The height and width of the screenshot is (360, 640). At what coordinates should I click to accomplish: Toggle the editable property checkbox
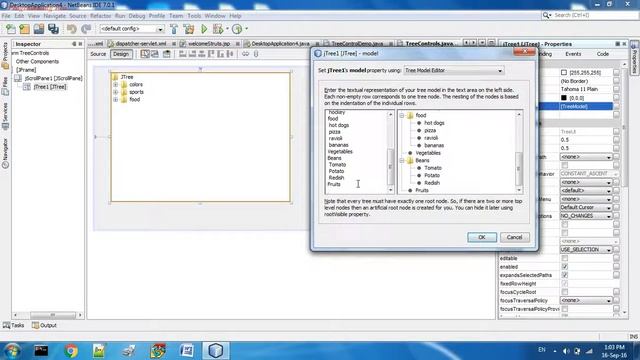(x=565, y=258)
